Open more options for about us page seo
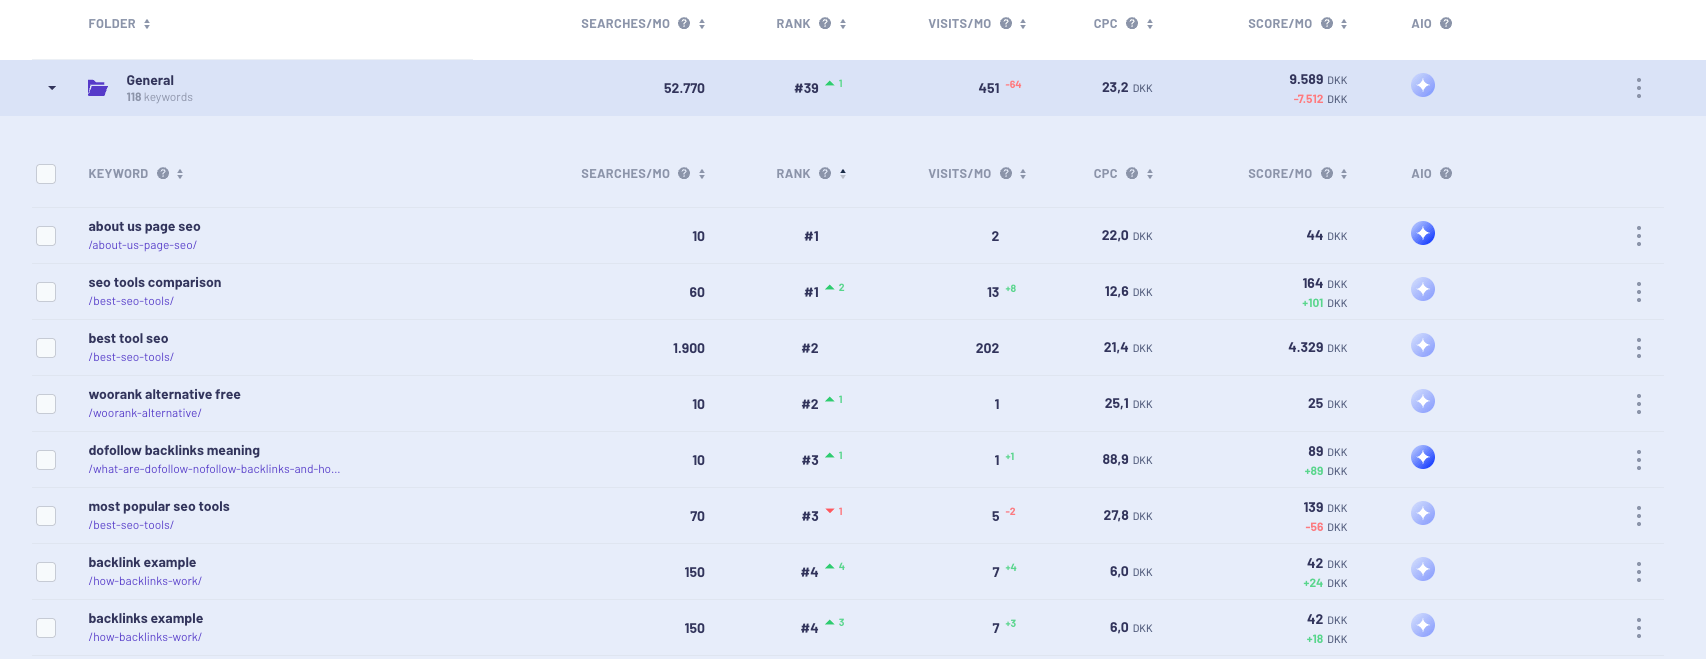 (1638, 236)
